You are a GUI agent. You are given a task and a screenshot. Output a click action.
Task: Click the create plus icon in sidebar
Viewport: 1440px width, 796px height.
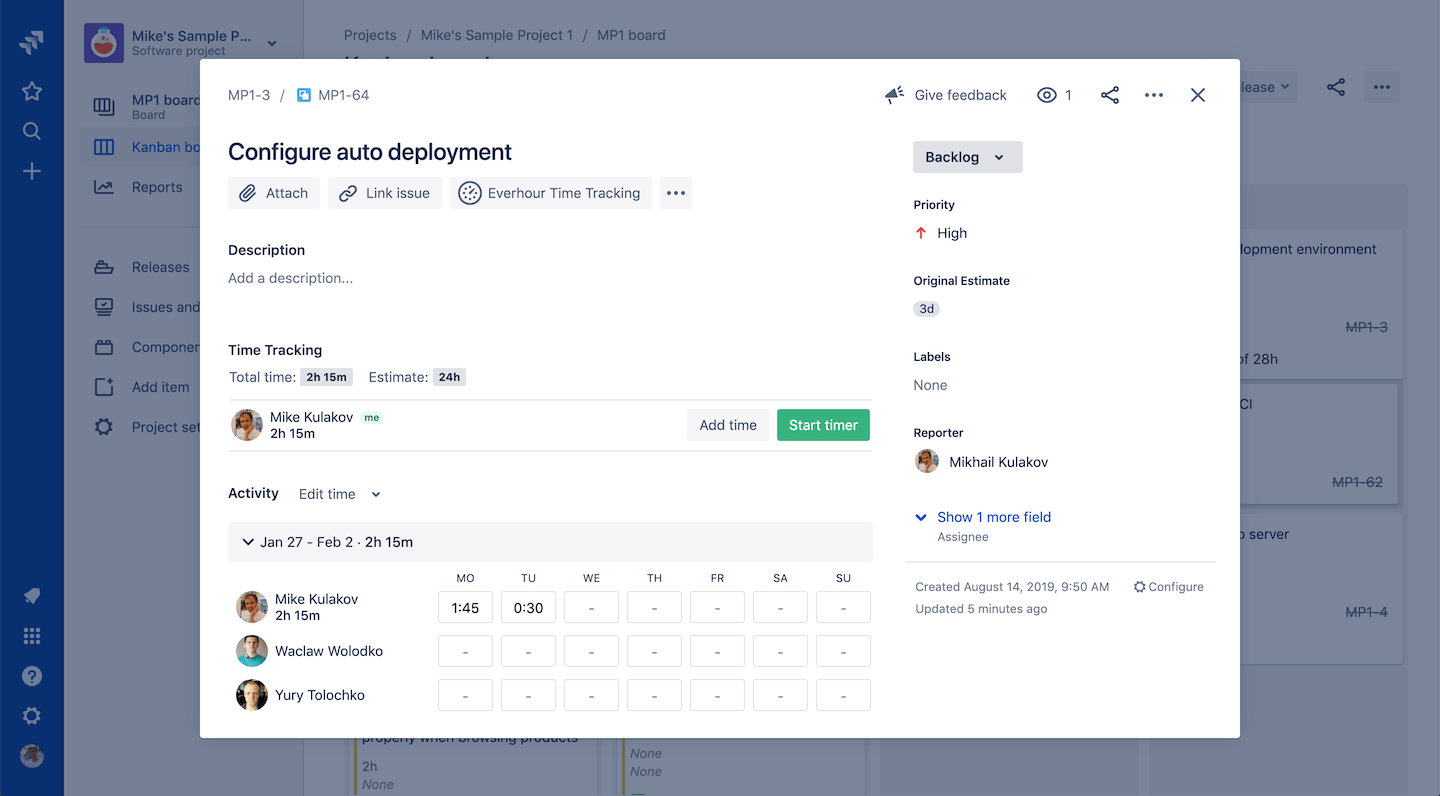click(32, 171)
